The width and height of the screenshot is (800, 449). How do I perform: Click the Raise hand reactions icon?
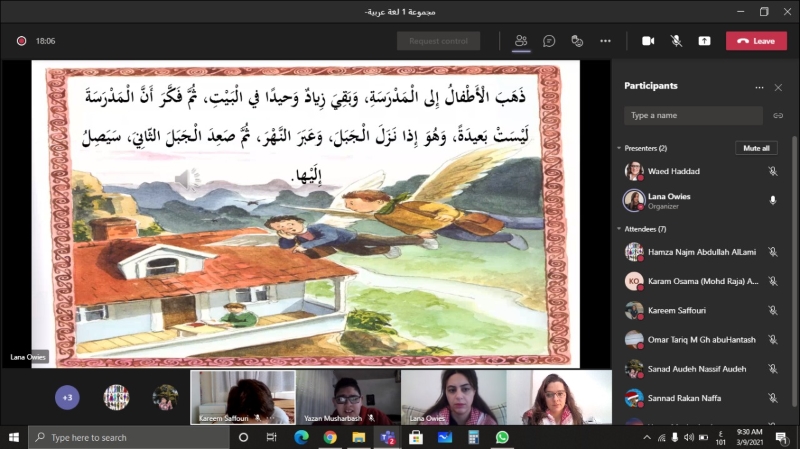577,41
